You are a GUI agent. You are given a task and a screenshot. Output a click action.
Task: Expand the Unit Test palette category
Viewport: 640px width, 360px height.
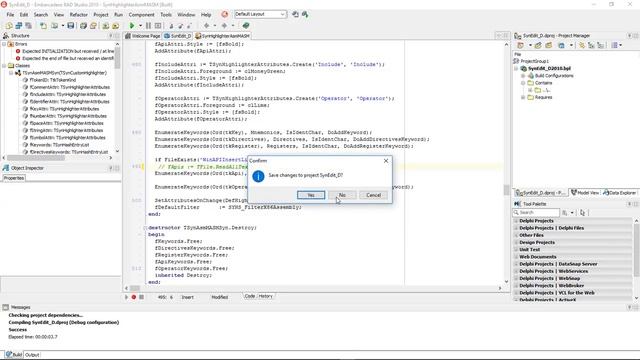tap(516, 250)
